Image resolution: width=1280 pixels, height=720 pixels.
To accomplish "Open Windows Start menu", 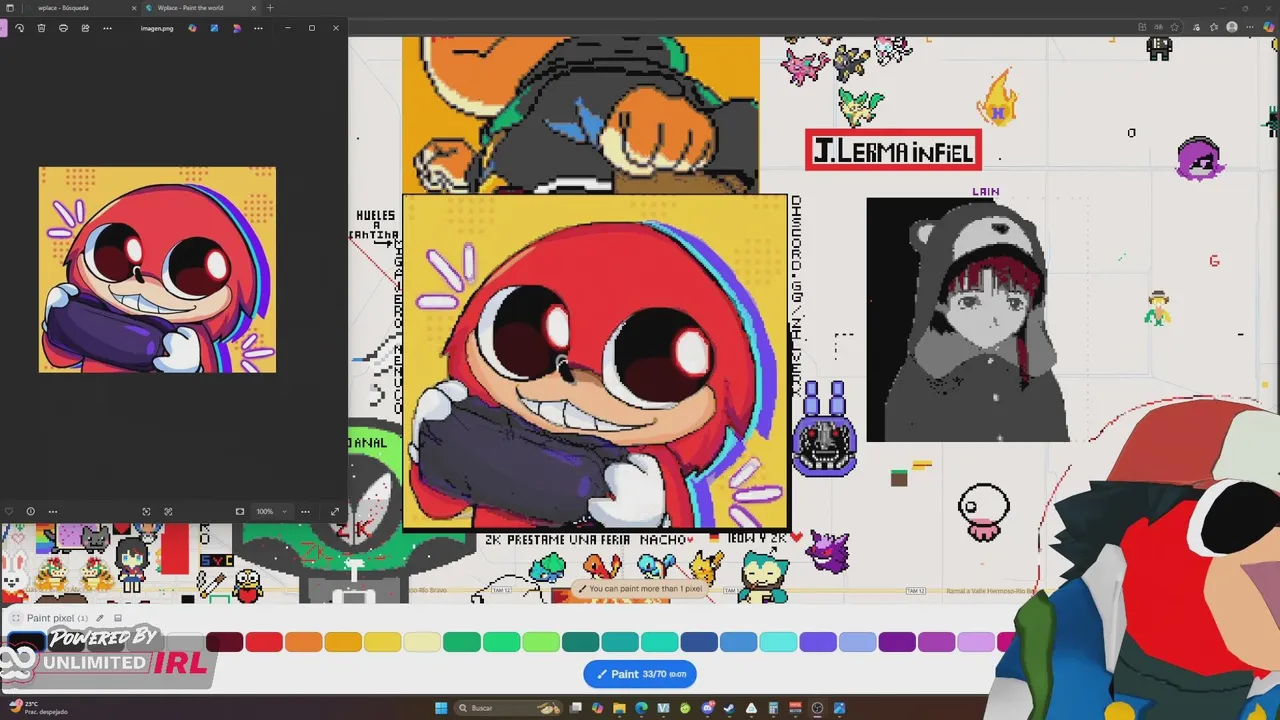I will point(441,708).
